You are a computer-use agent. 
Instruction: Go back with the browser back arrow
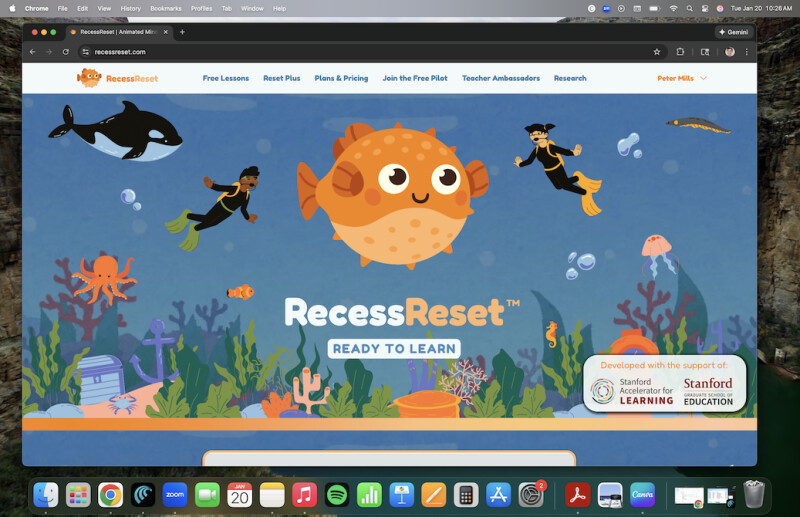(33, 52)
